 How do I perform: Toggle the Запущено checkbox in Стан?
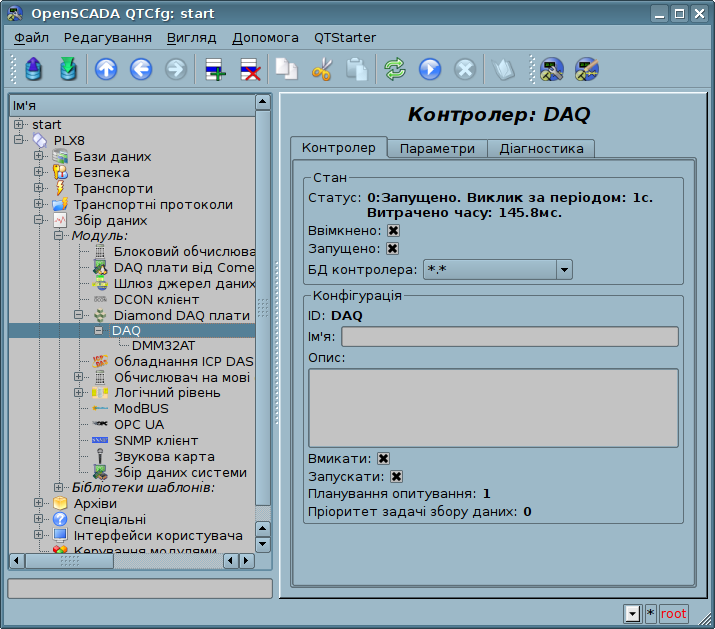(393, 249)
